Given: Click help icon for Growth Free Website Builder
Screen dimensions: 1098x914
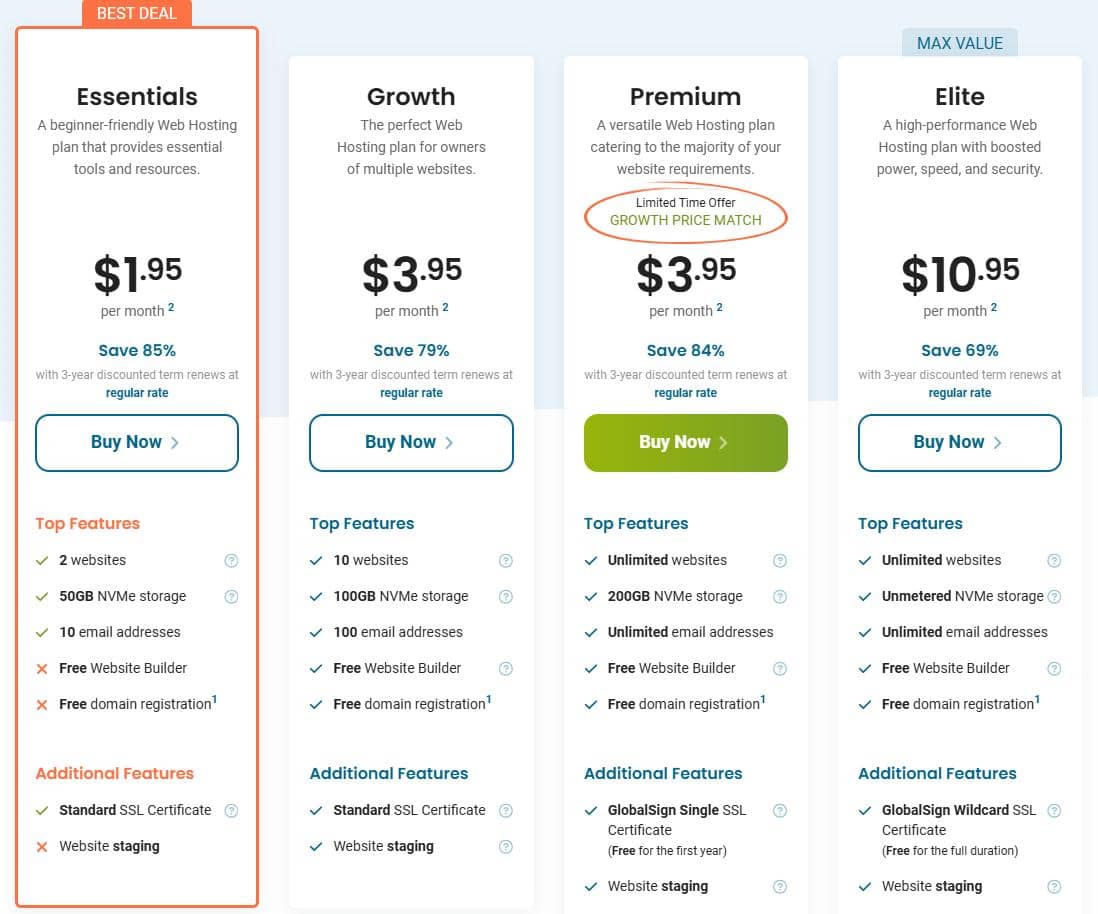Looking at the screenshot, I should pyautogui.click(x=506, y=668).
